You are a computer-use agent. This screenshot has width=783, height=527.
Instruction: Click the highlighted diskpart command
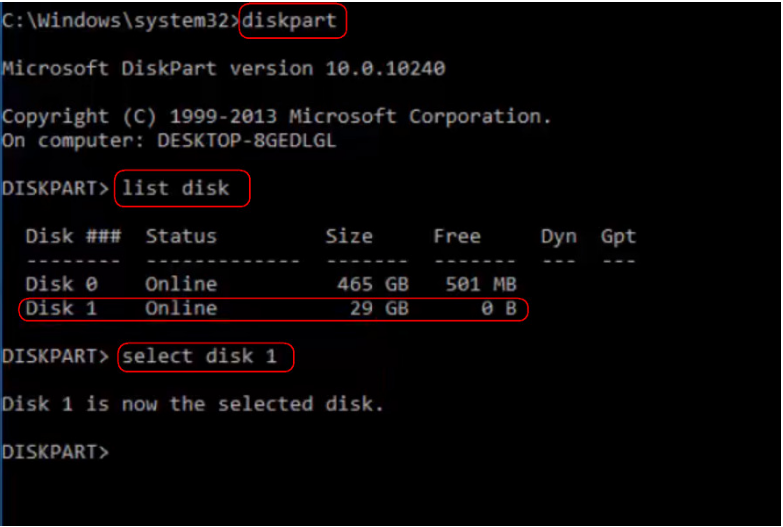point(290,20)
